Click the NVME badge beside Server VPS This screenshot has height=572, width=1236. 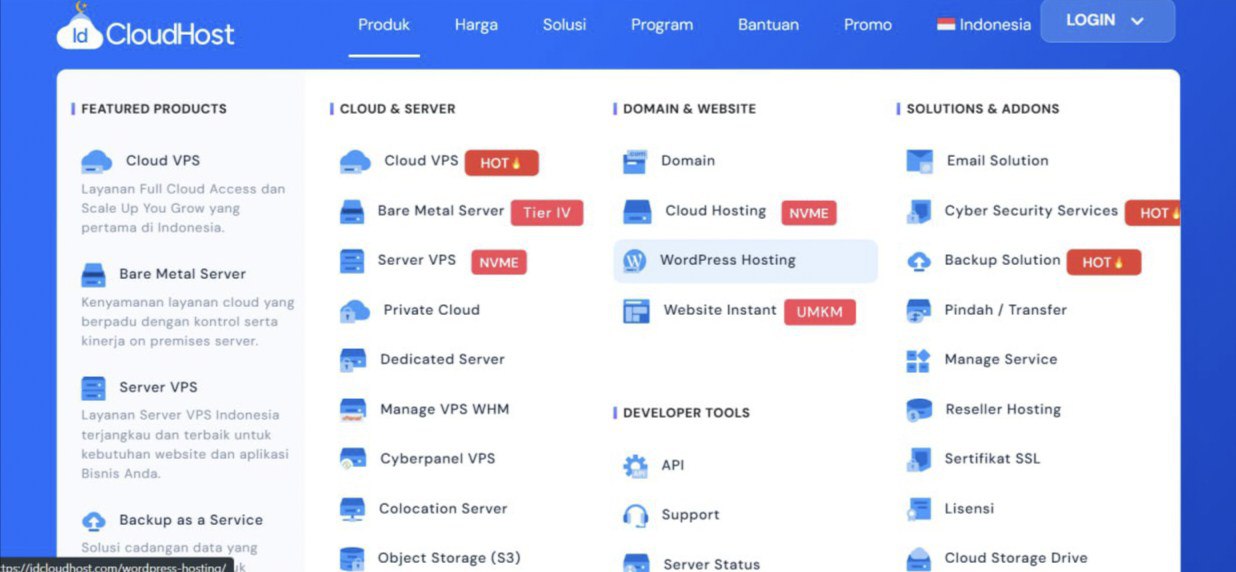(x=499, y=263)
